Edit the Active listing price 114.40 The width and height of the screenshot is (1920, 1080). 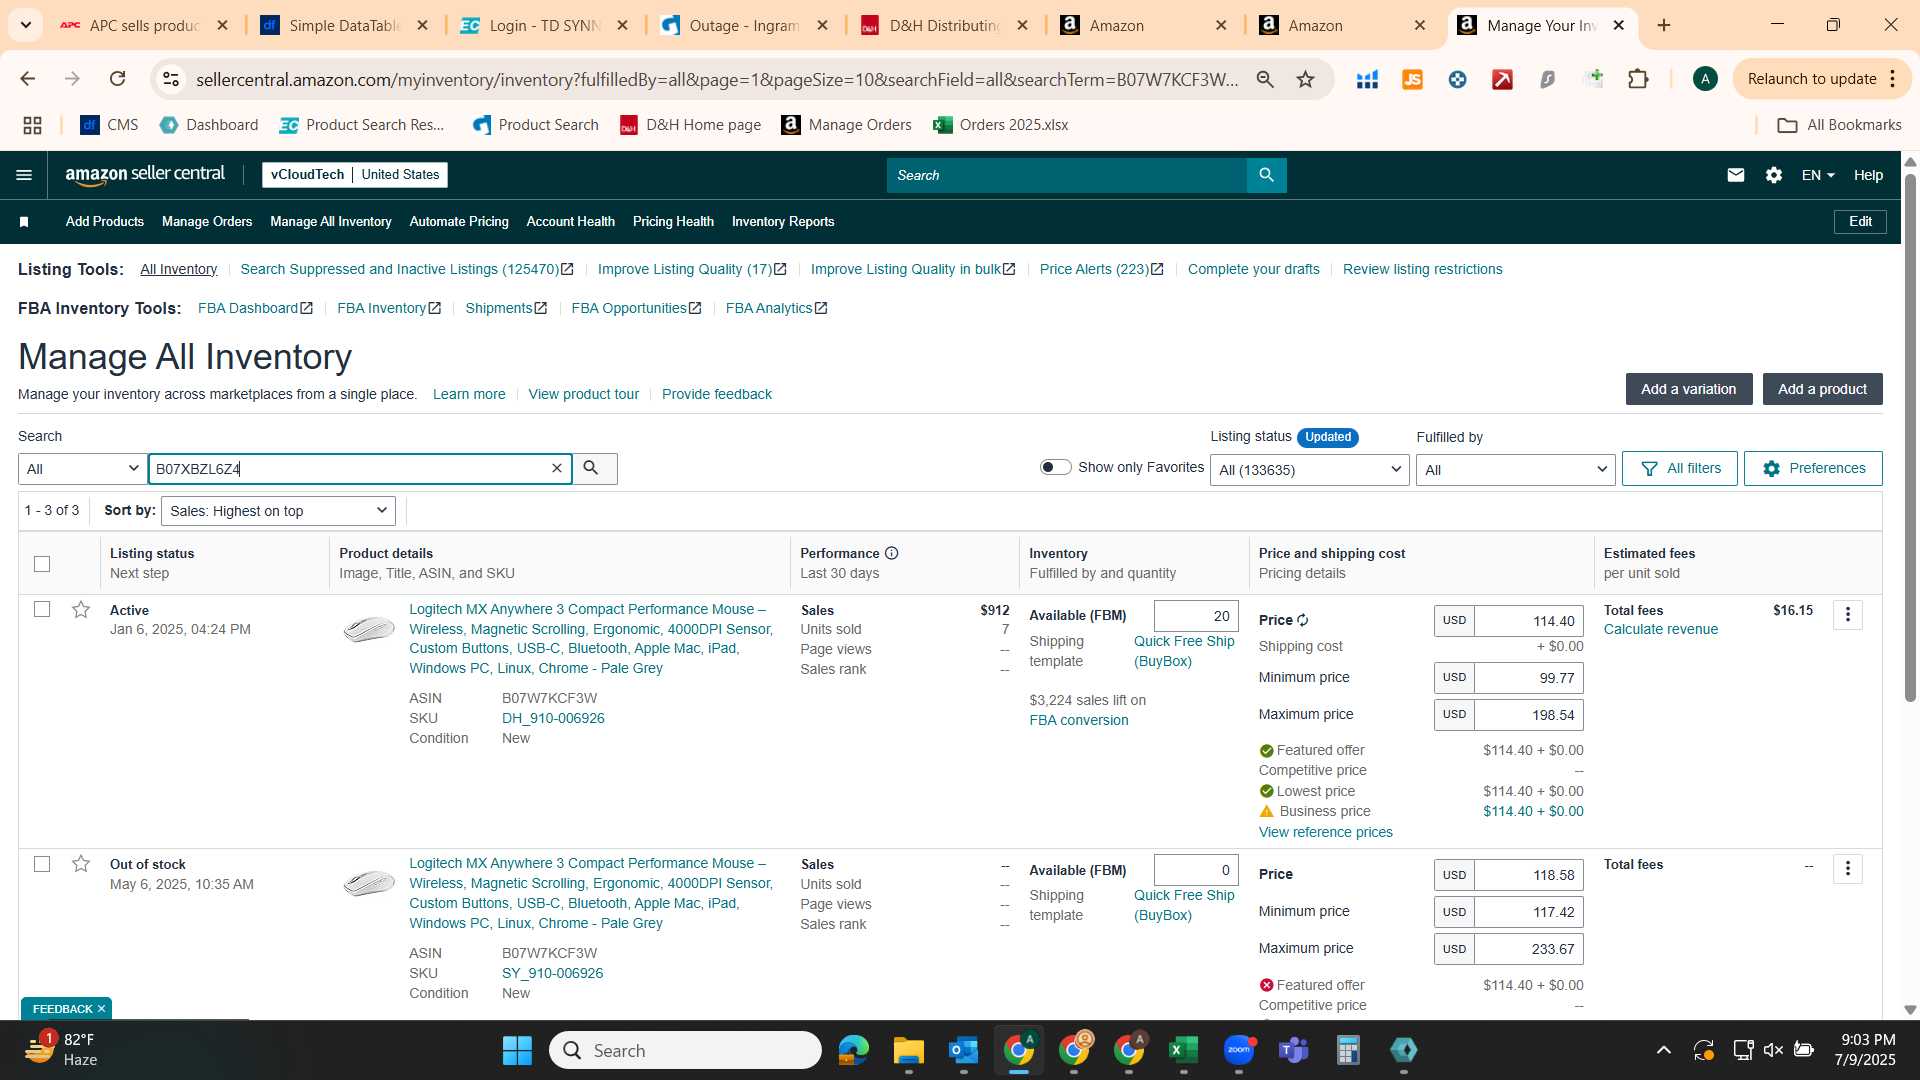(1529, 621)
